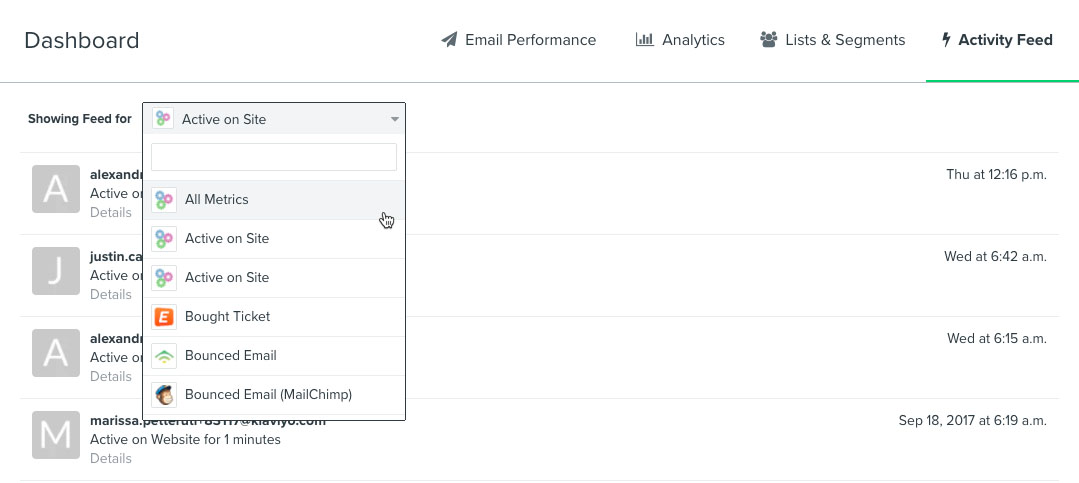This screenshot has width=1079, height=483.
Task: Choose Bounced Email (MailChimp) from the dropdown list
Action: [x=268, y=395]
